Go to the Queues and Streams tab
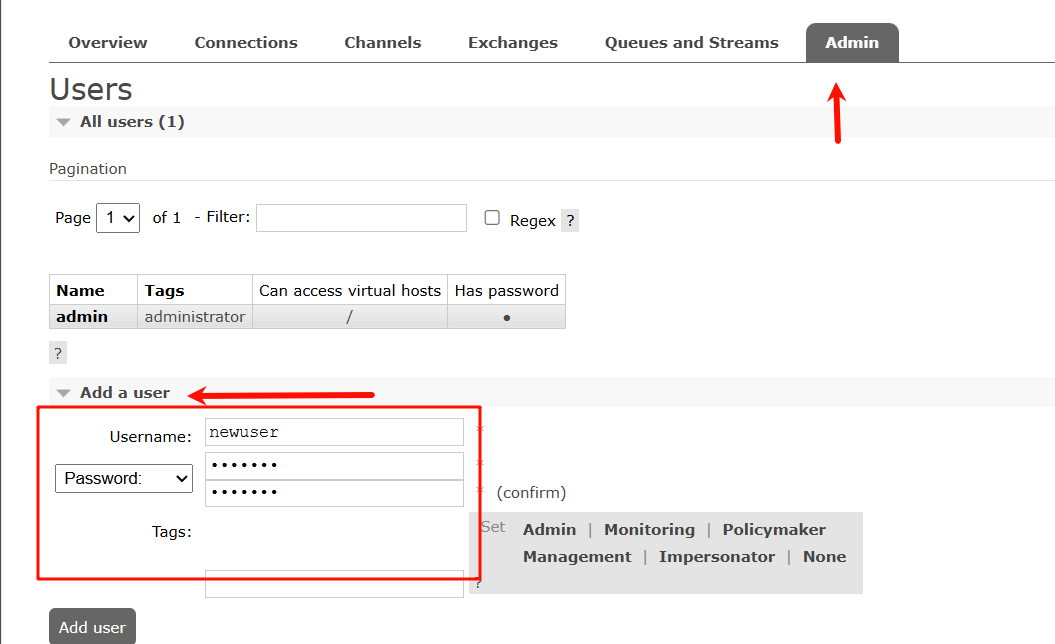1055x644 pixels. (x=691, y=43)
